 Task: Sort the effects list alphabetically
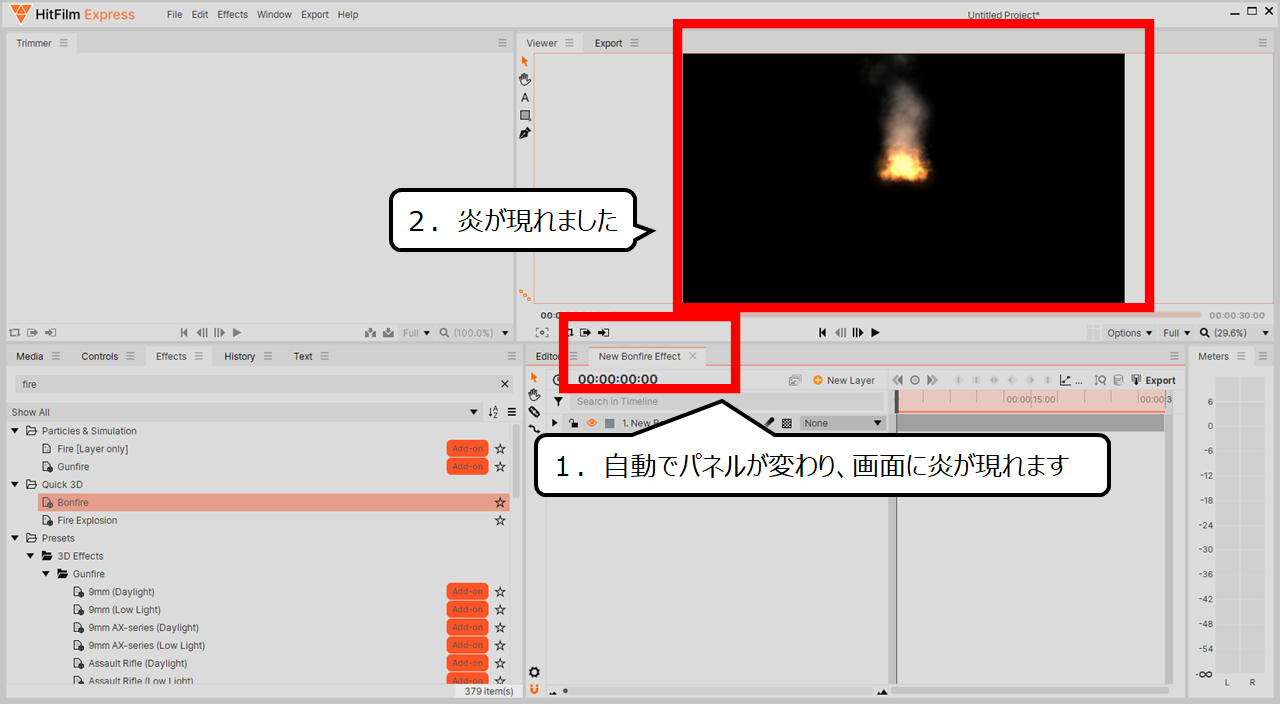pyautogui.click(x=493, y=412)
